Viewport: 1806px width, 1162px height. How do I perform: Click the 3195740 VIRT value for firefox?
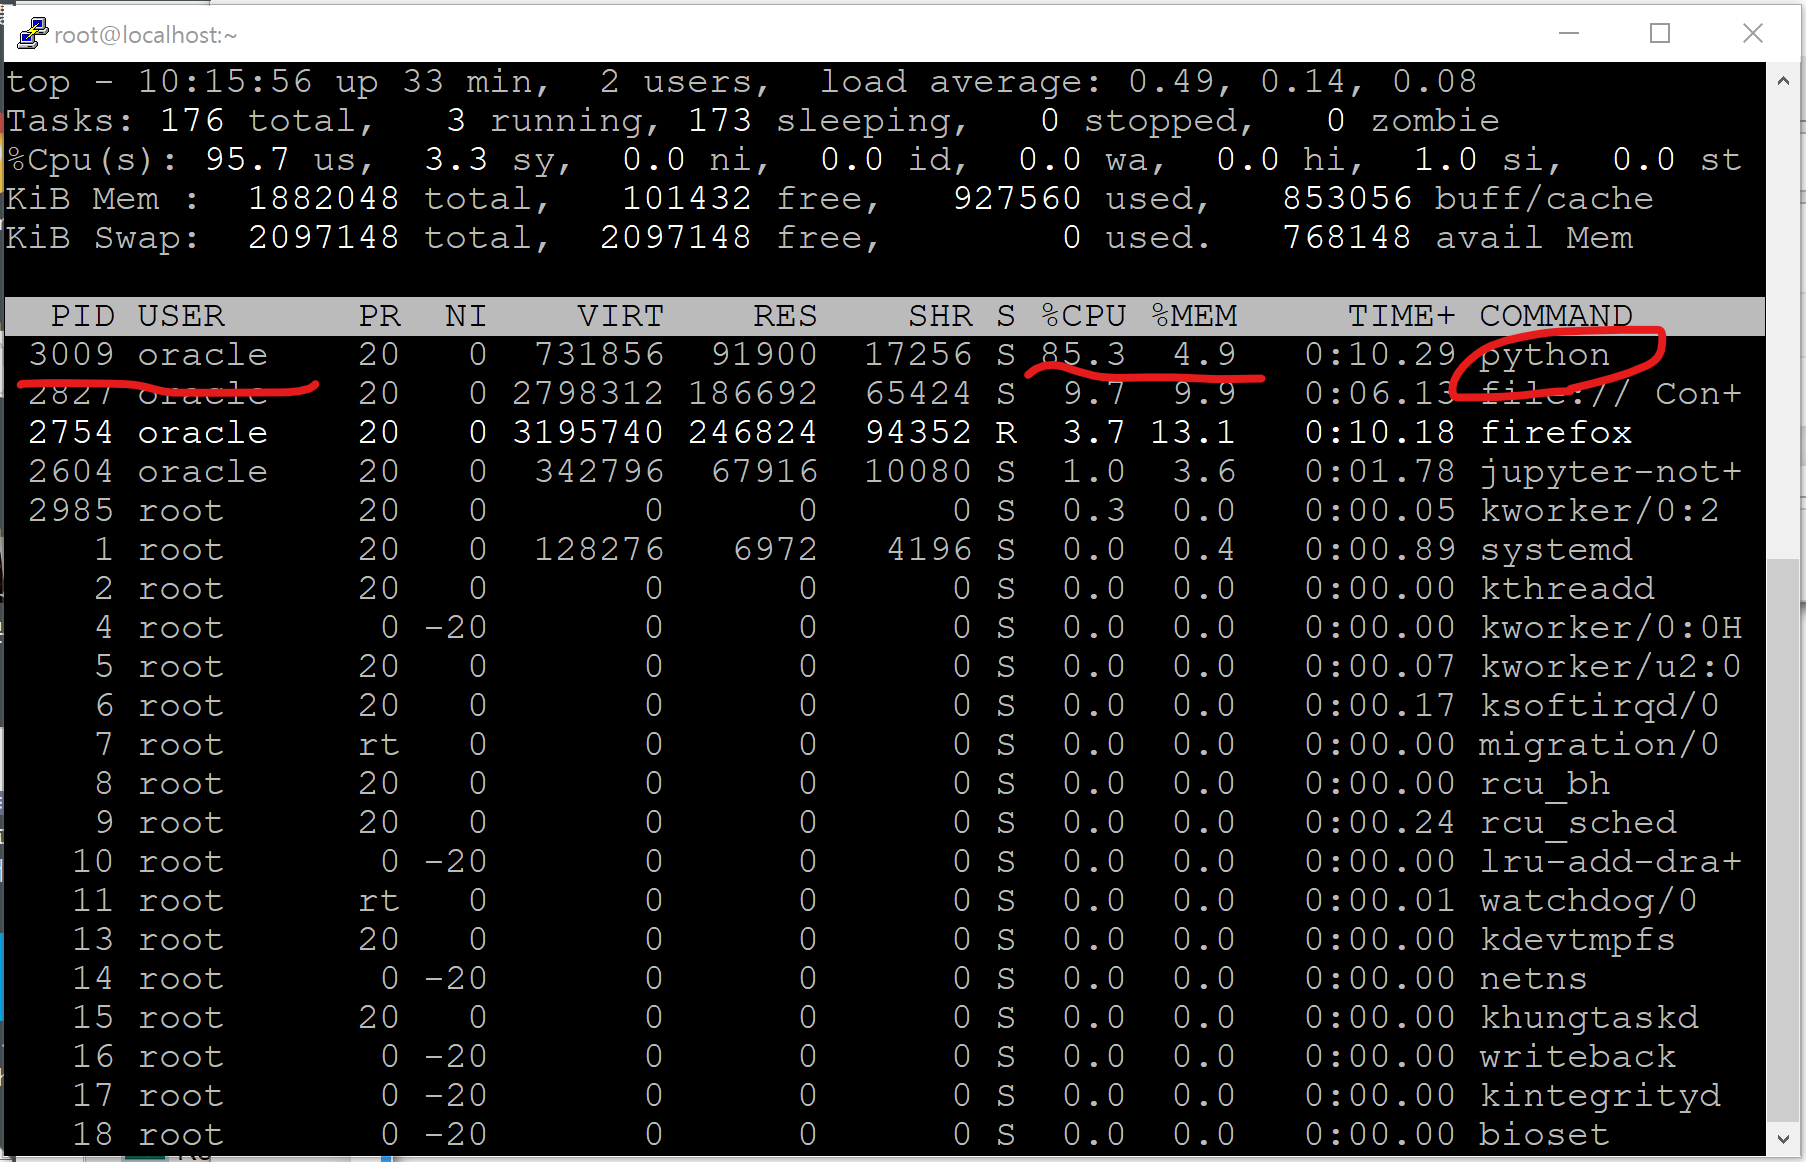click(x=588, y=432)
